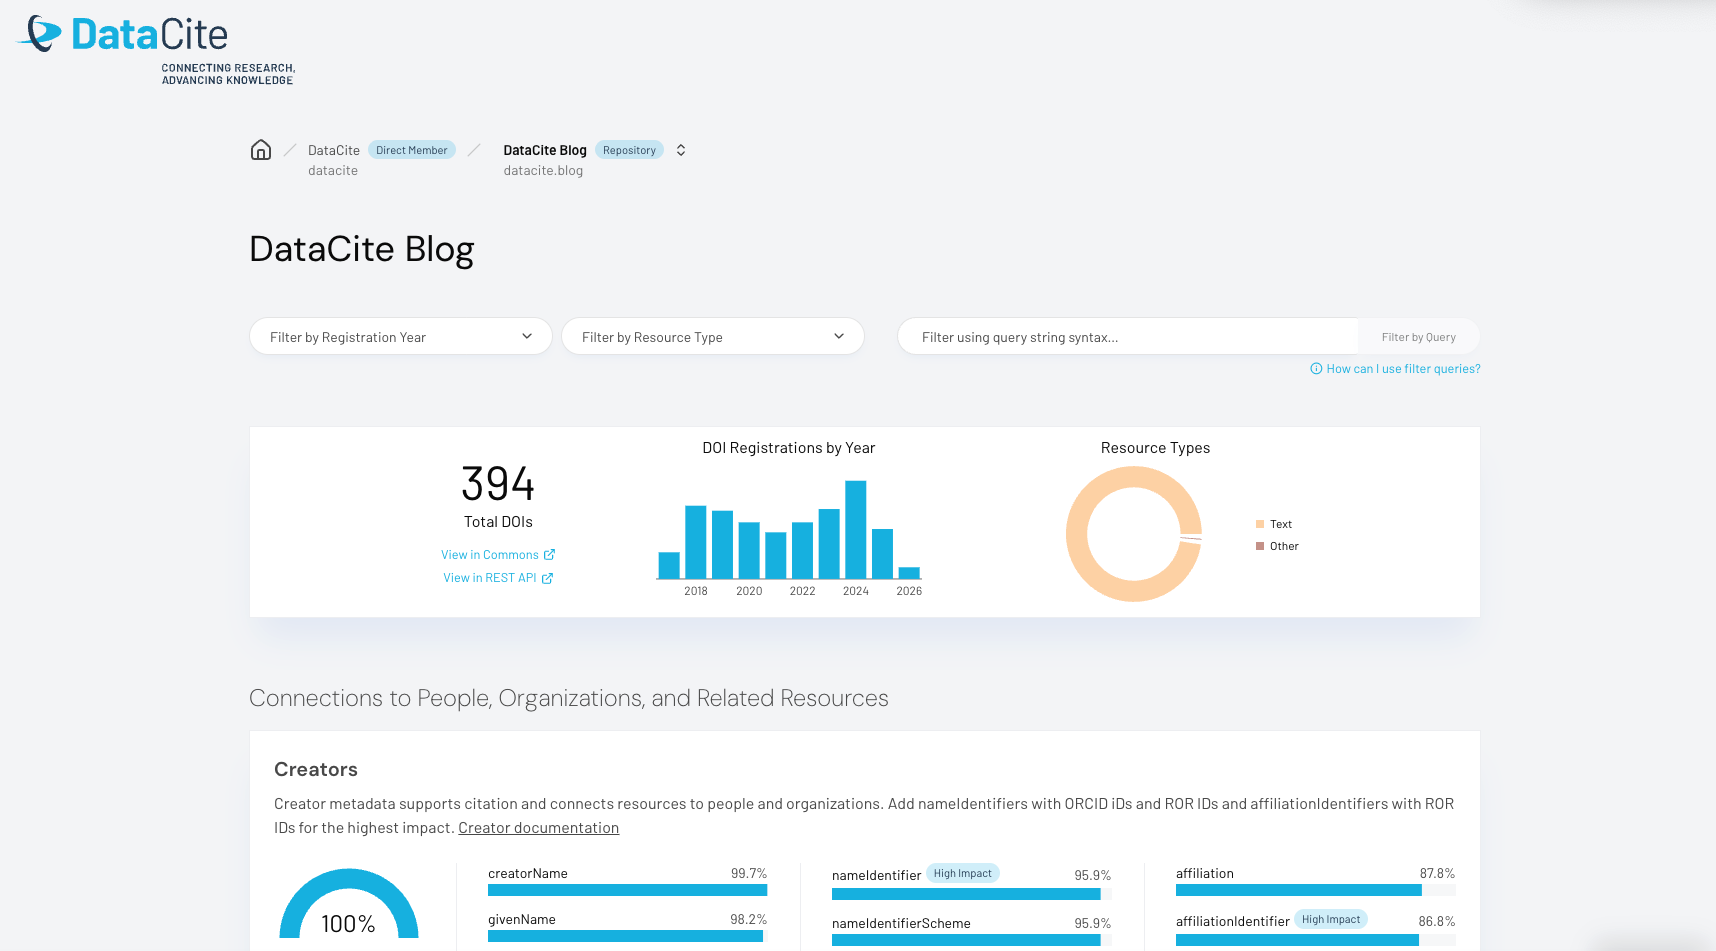Open the Filter by Registration Year dropdown

click(400, 336)
